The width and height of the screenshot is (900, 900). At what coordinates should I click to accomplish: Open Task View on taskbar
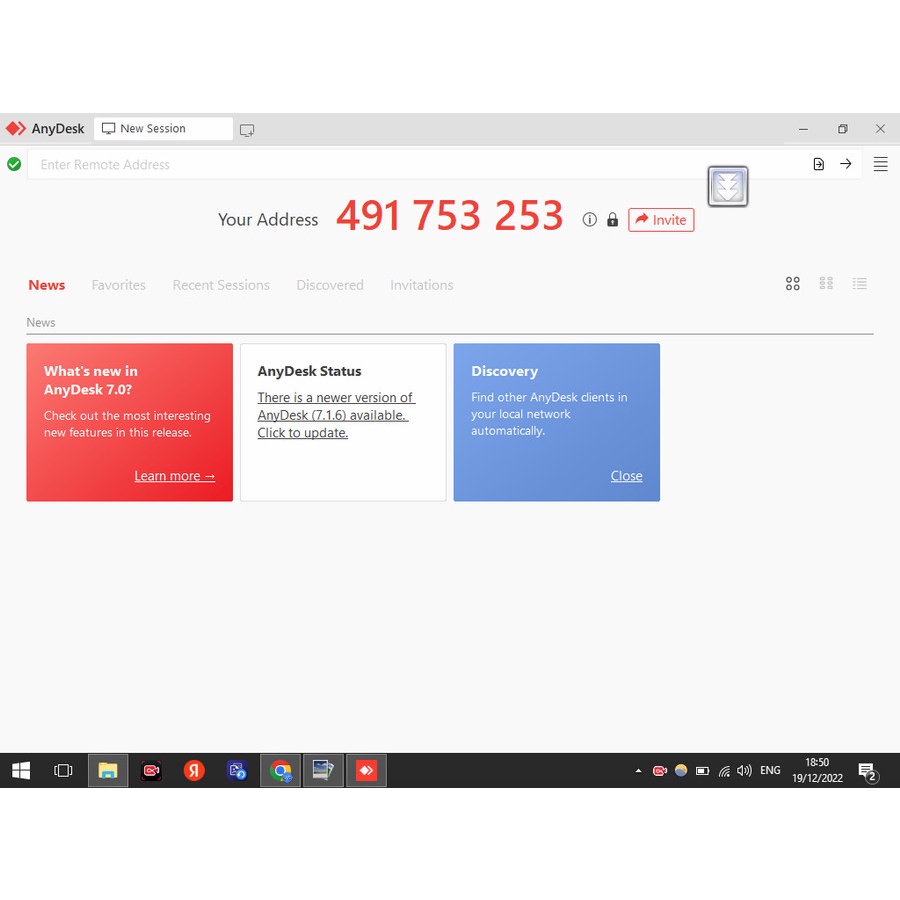63,770
